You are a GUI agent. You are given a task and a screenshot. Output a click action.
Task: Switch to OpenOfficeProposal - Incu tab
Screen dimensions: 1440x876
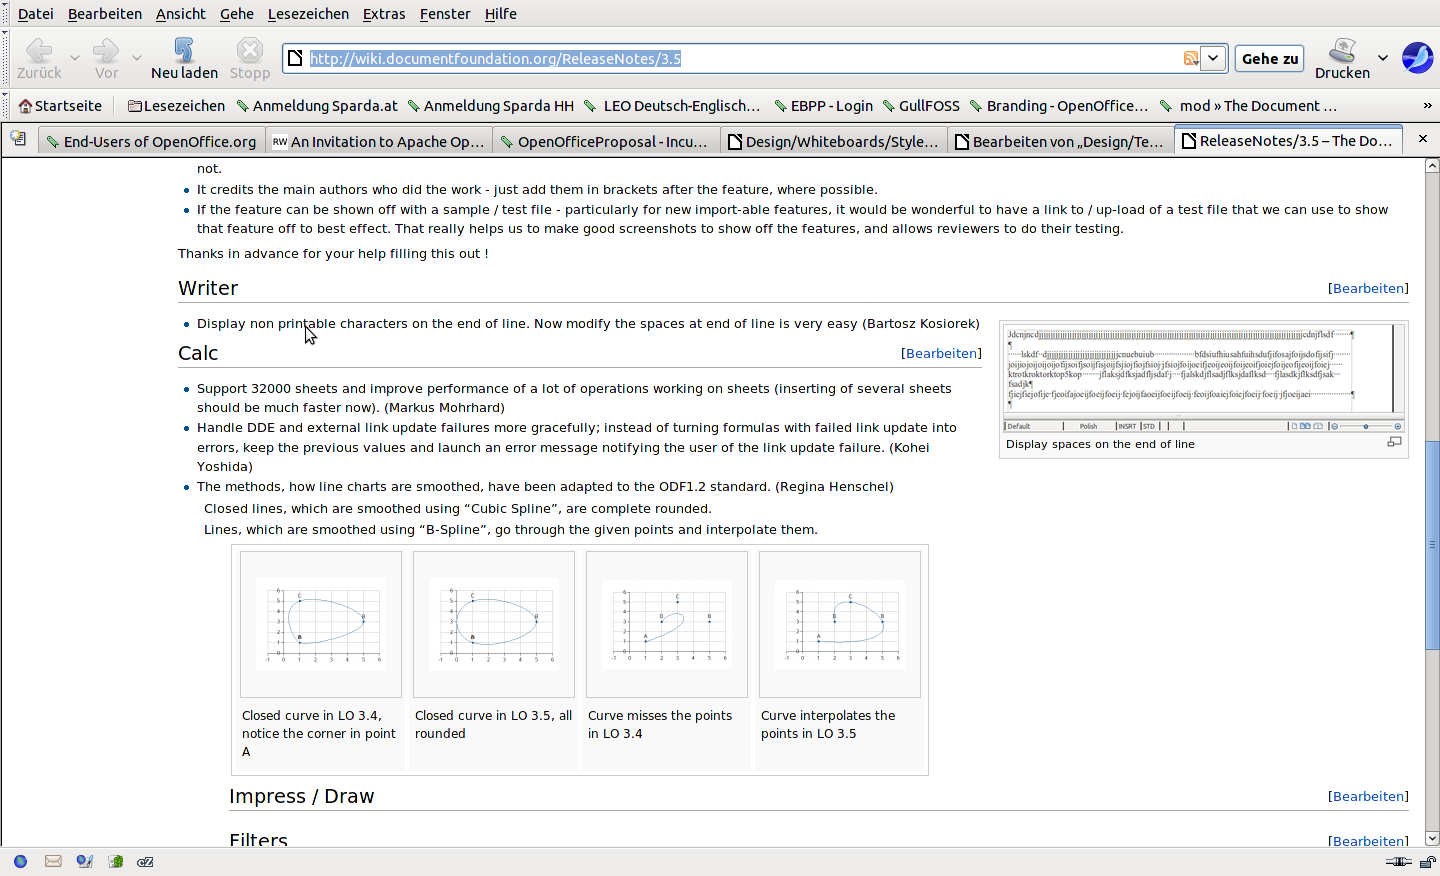pos(606,141)
